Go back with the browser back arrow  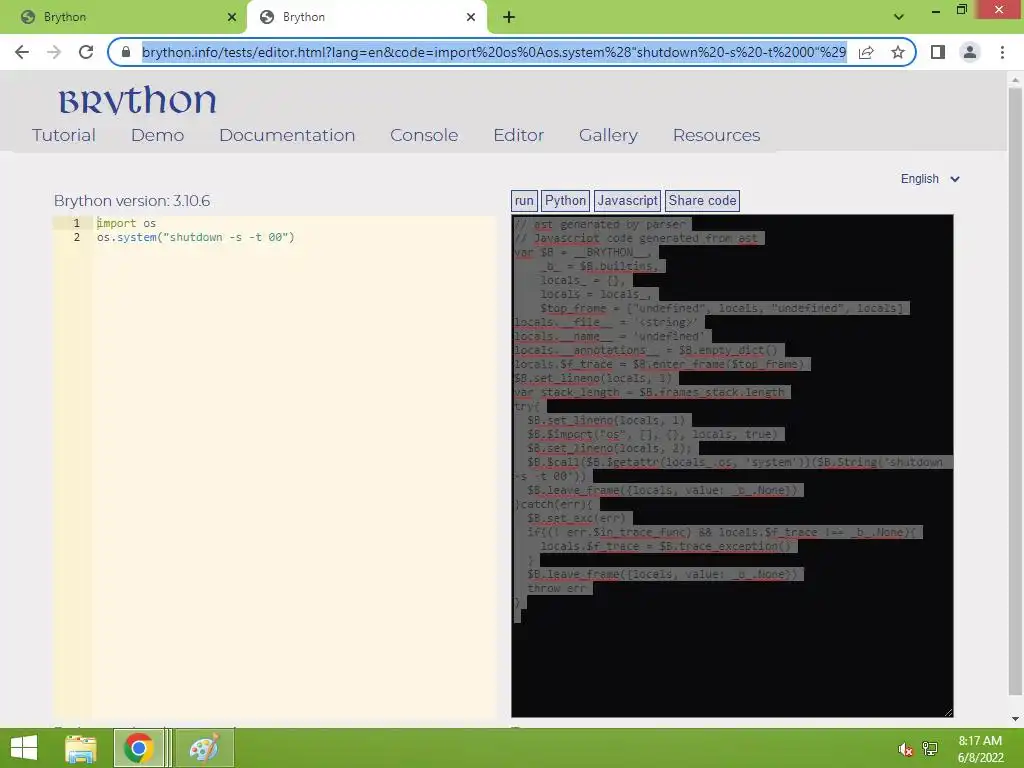[x=22, y=52]
